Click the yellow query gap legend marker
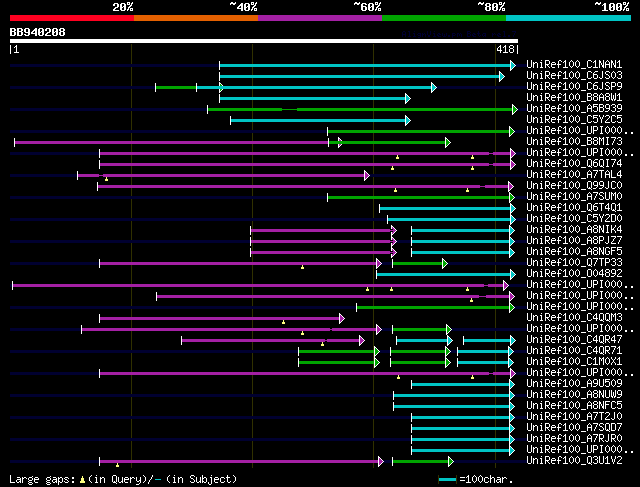 coord(82,480)
